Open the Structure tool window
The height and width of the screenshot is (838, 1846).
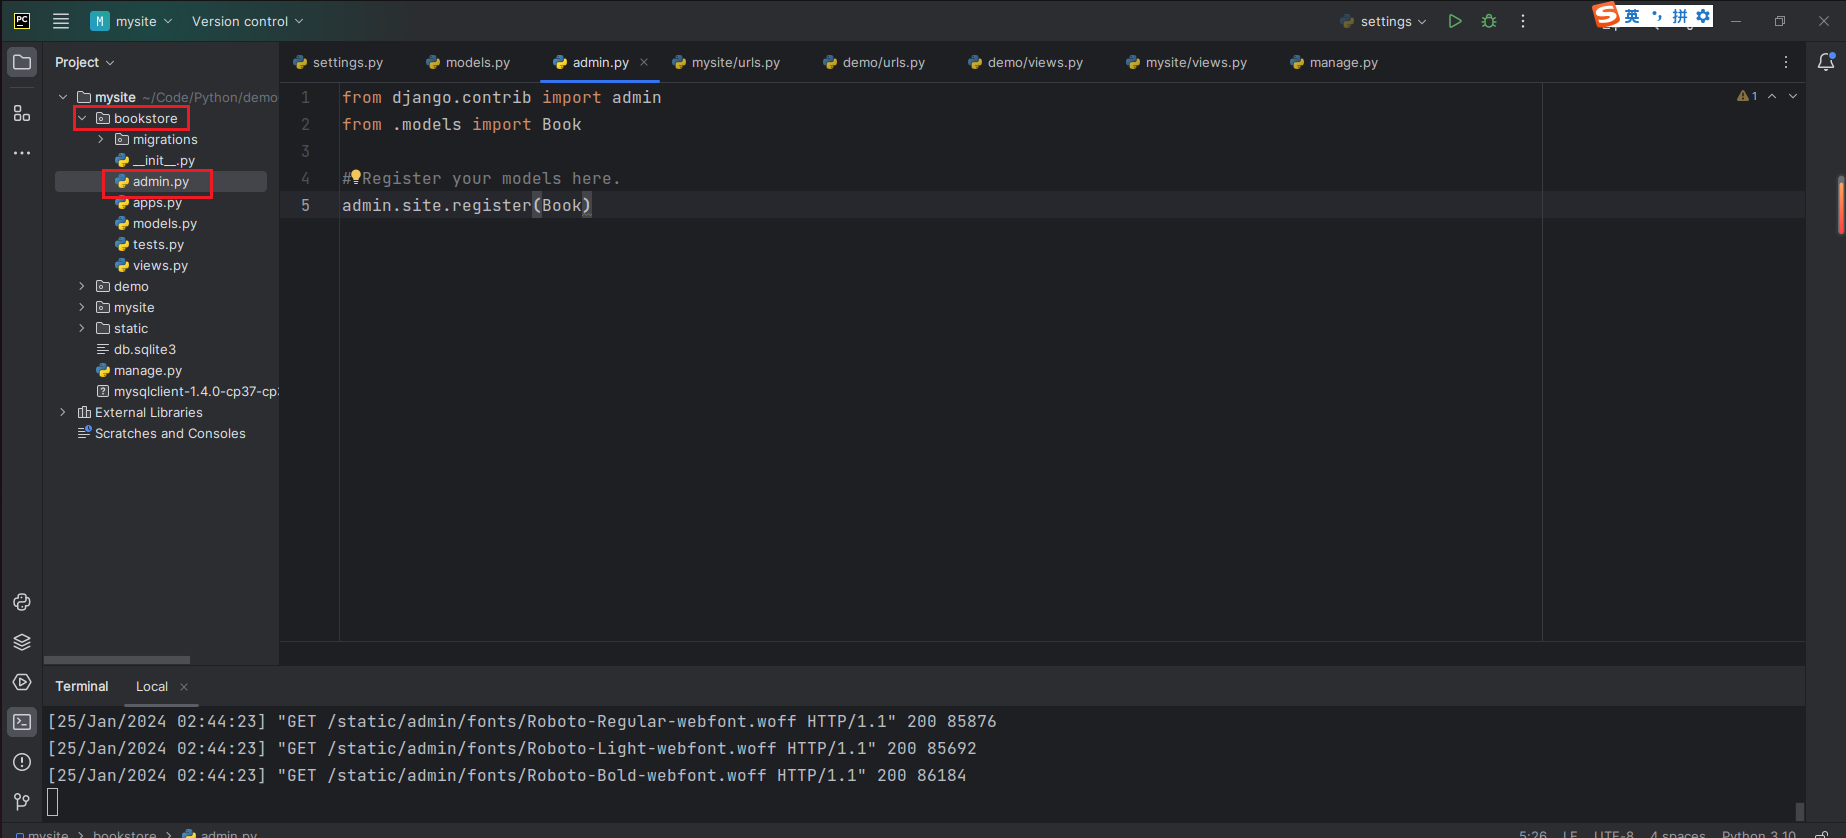click(22, 114)
